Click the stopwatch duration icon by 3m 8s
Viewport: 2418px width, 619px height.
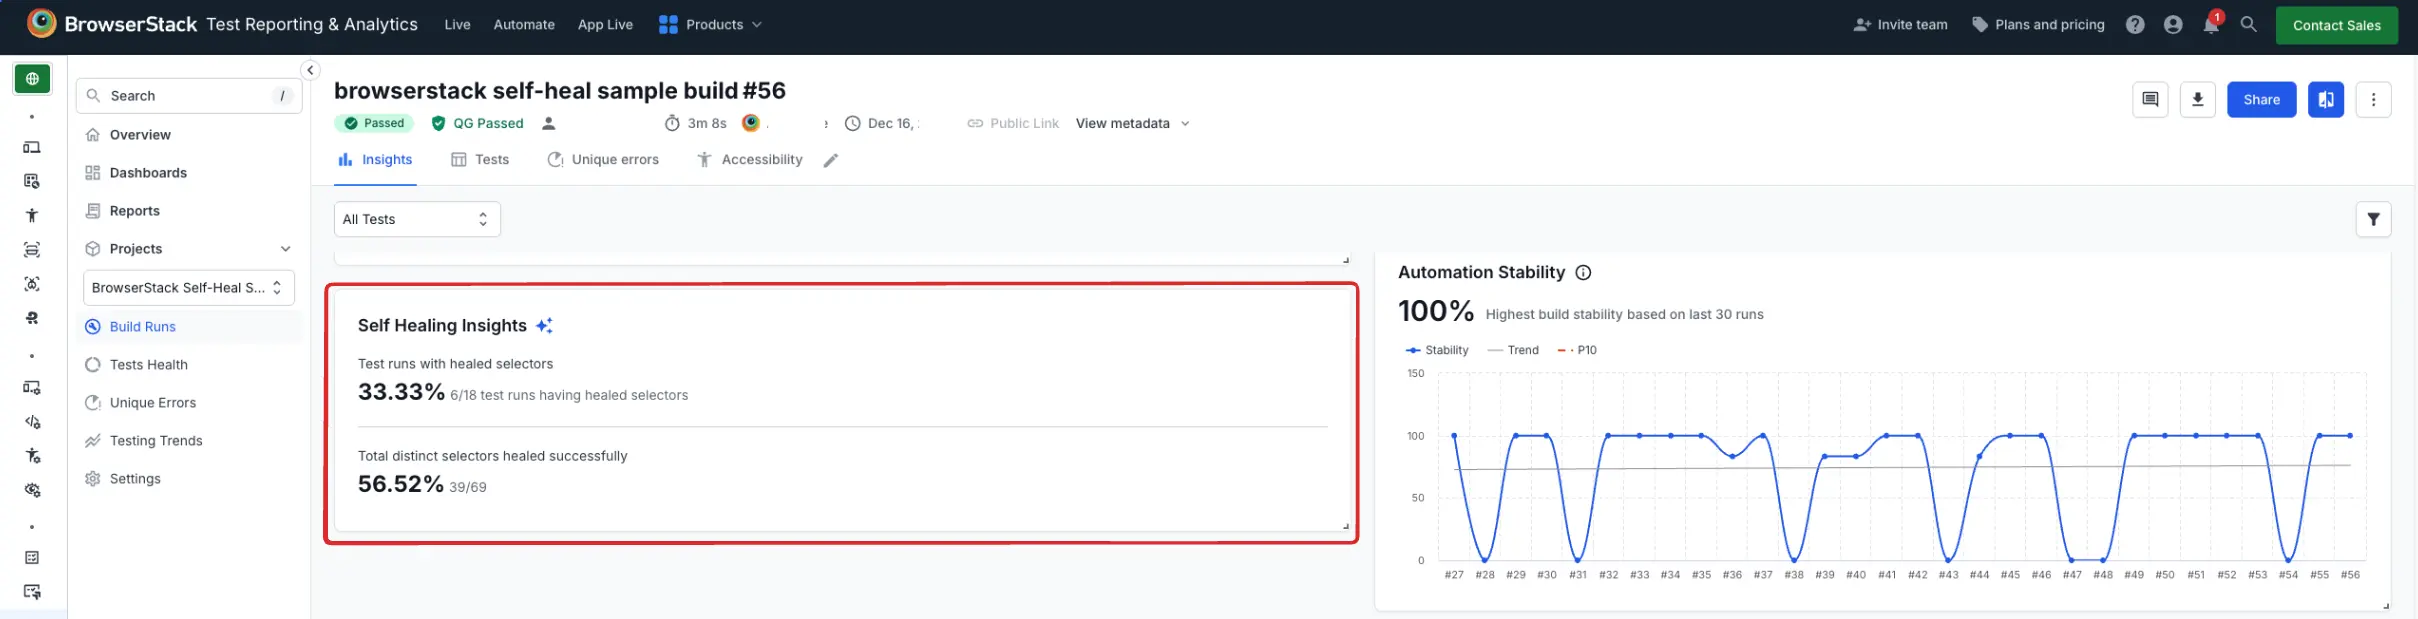[672, 123]
